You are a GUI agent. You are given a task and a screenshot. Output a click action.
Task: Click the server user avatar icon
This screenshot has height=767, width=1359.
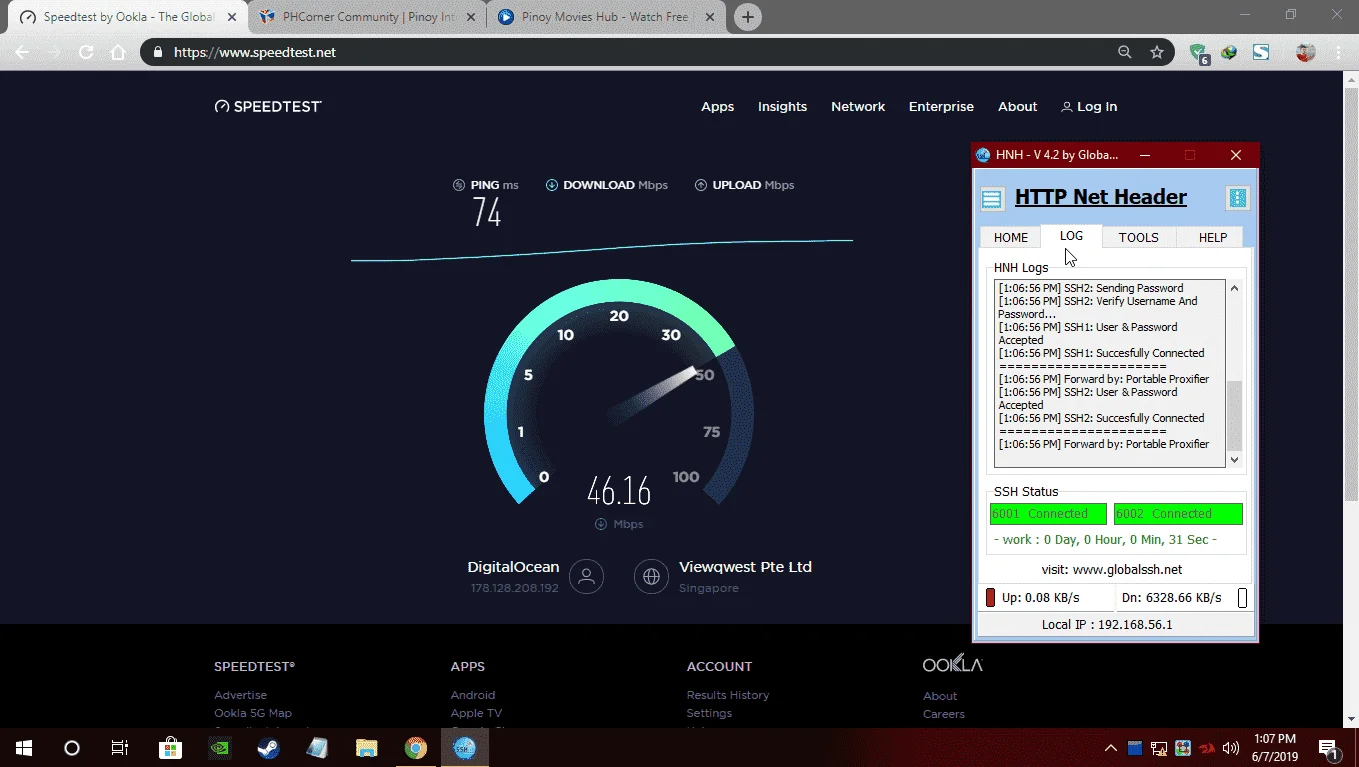tap(587, 576)
